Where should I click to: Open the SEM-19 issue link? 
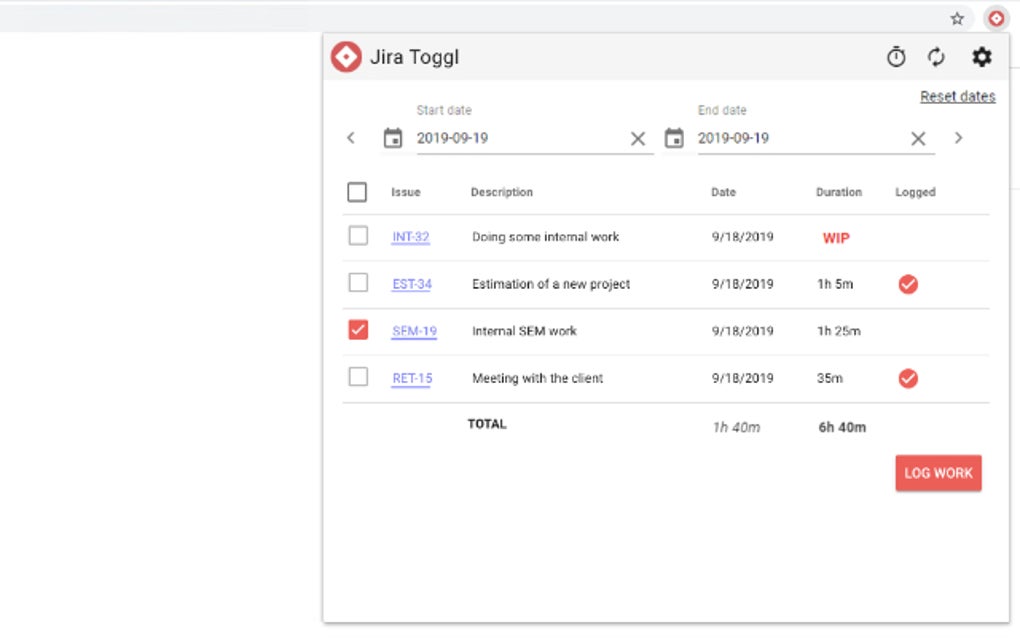pyautogui.click(x=414, y=331)
